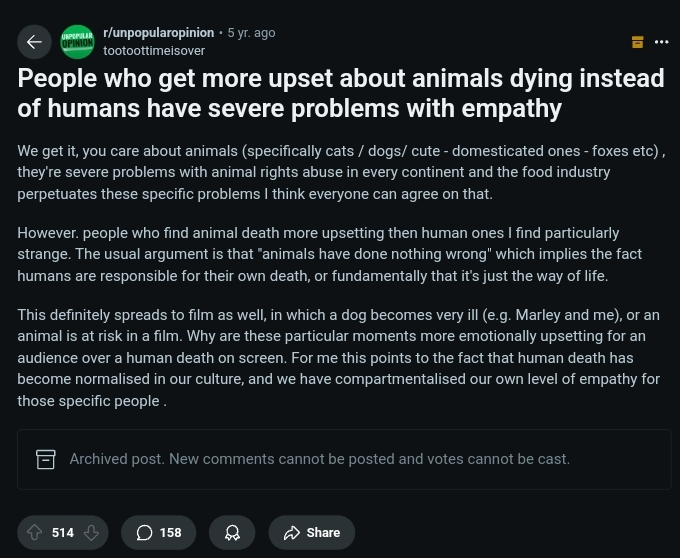Click the yellow archive icon beside the overflow menu
The image size is (680, 558).
pos(637,42)
